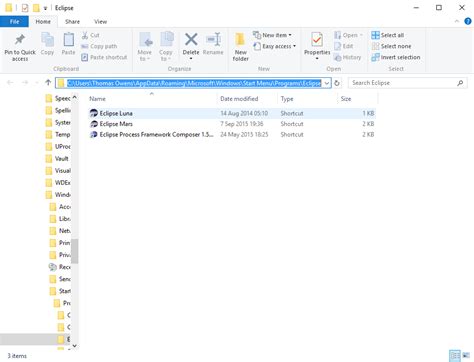This screenshot has height=362, width=474.
Task: Select the Eclipse Mars shortcut
Action: click(x=232, y=124)
